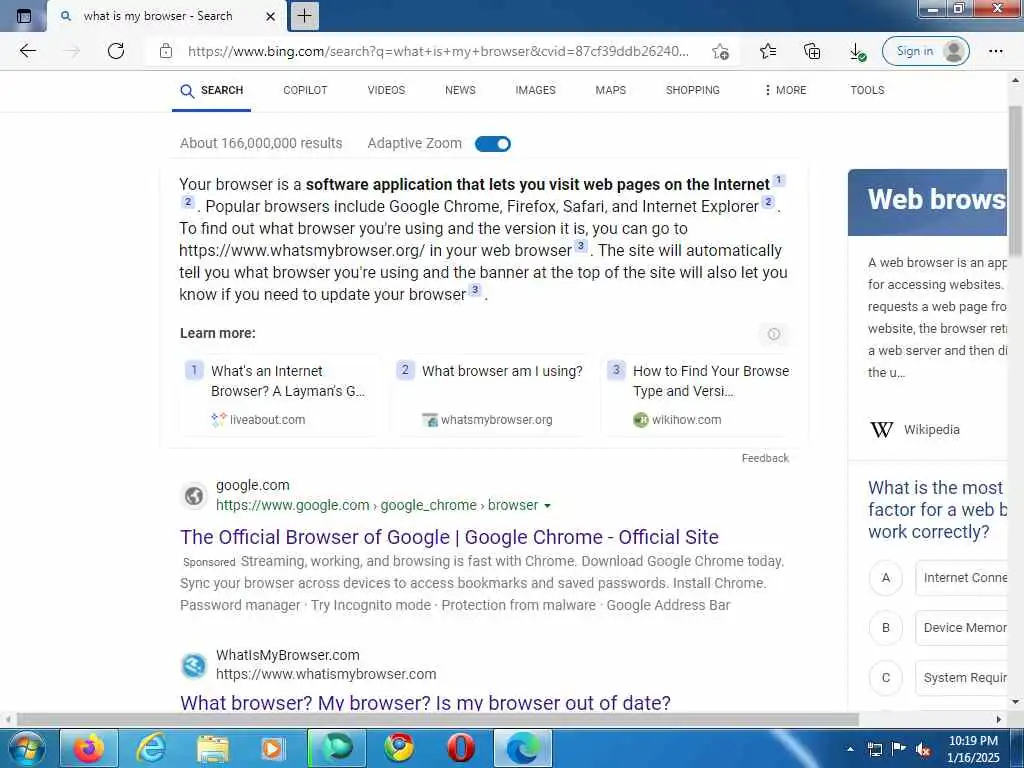Open the TOOLS menu
Image resolution: width=1024 pixels, height=768 pixels.
coord(867,90)
